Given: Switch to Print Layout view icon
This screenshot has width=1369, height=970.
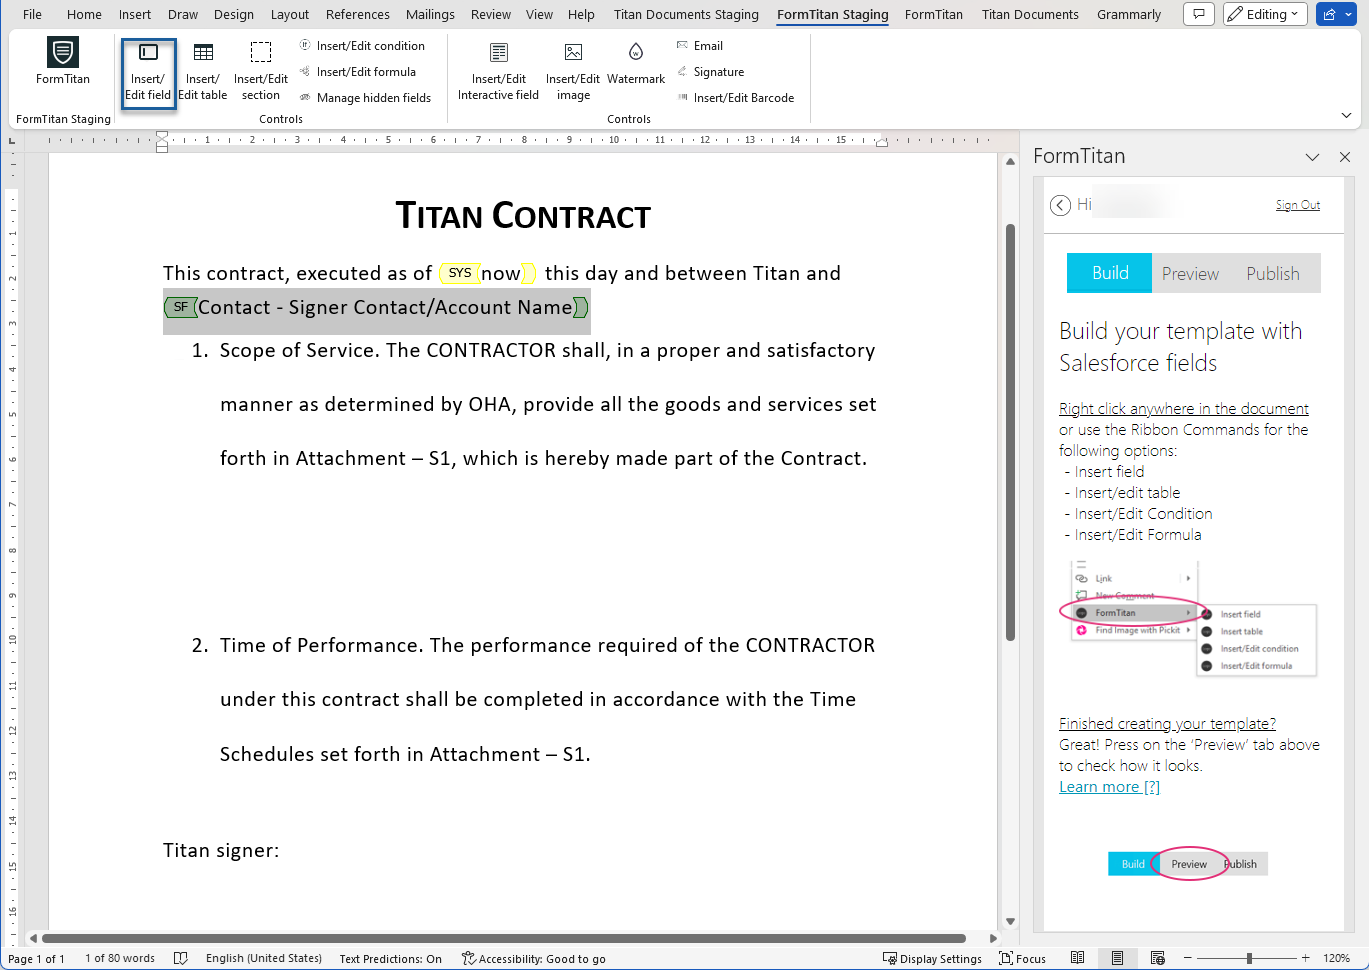Looking at the screenshot, I should (x=1117, y=958).
